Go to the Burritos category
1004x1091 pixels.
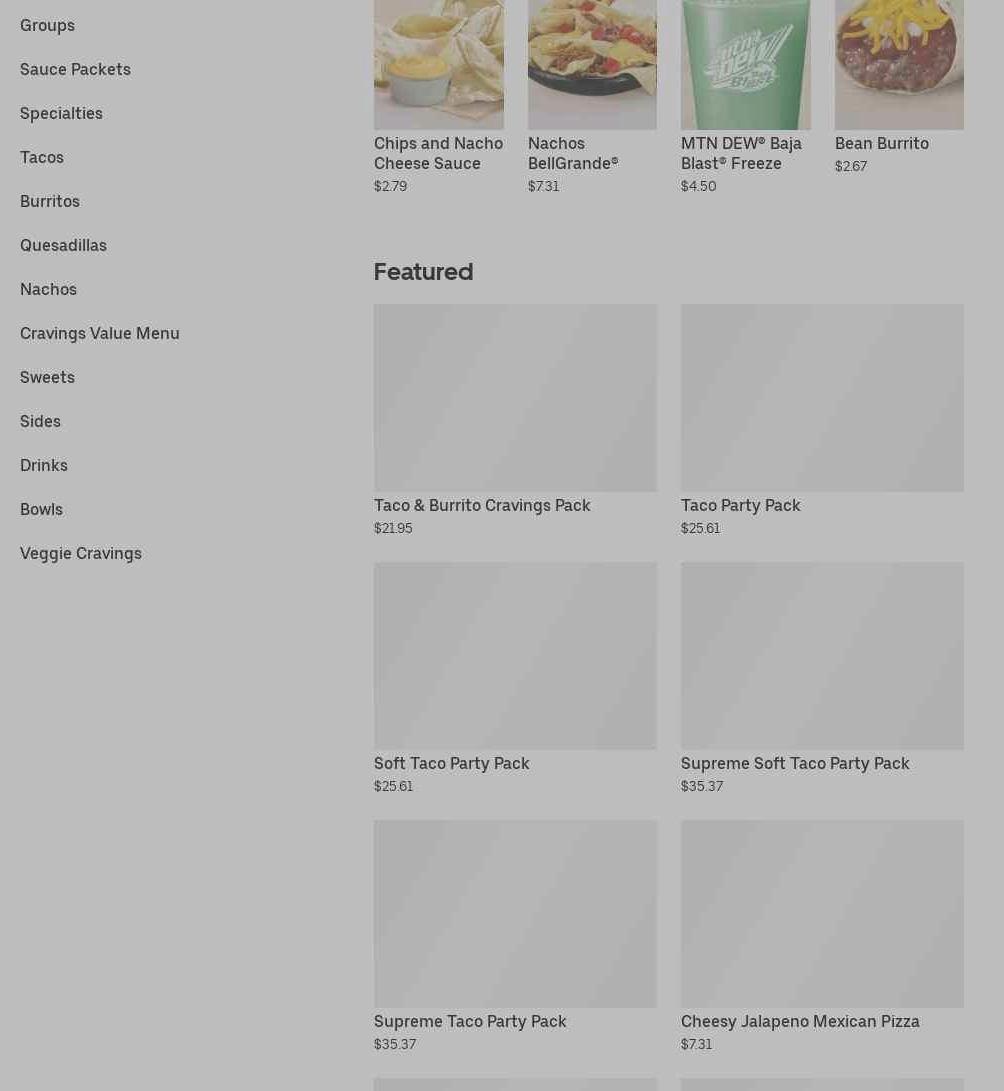click(x=50, y=201)
